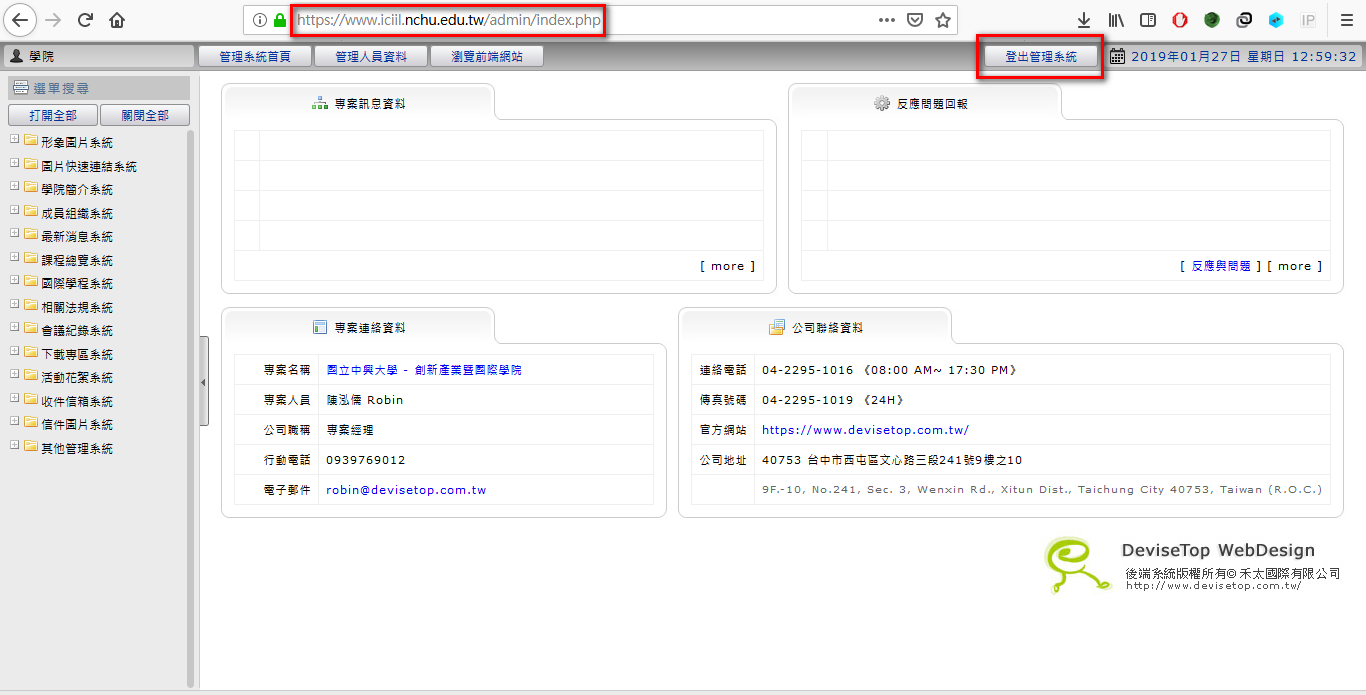Image resolution: width=1366 pixels, height=695 pixels.
Task: Click the gear icon on 反應問題回報 tab
Action: [881, 103]
